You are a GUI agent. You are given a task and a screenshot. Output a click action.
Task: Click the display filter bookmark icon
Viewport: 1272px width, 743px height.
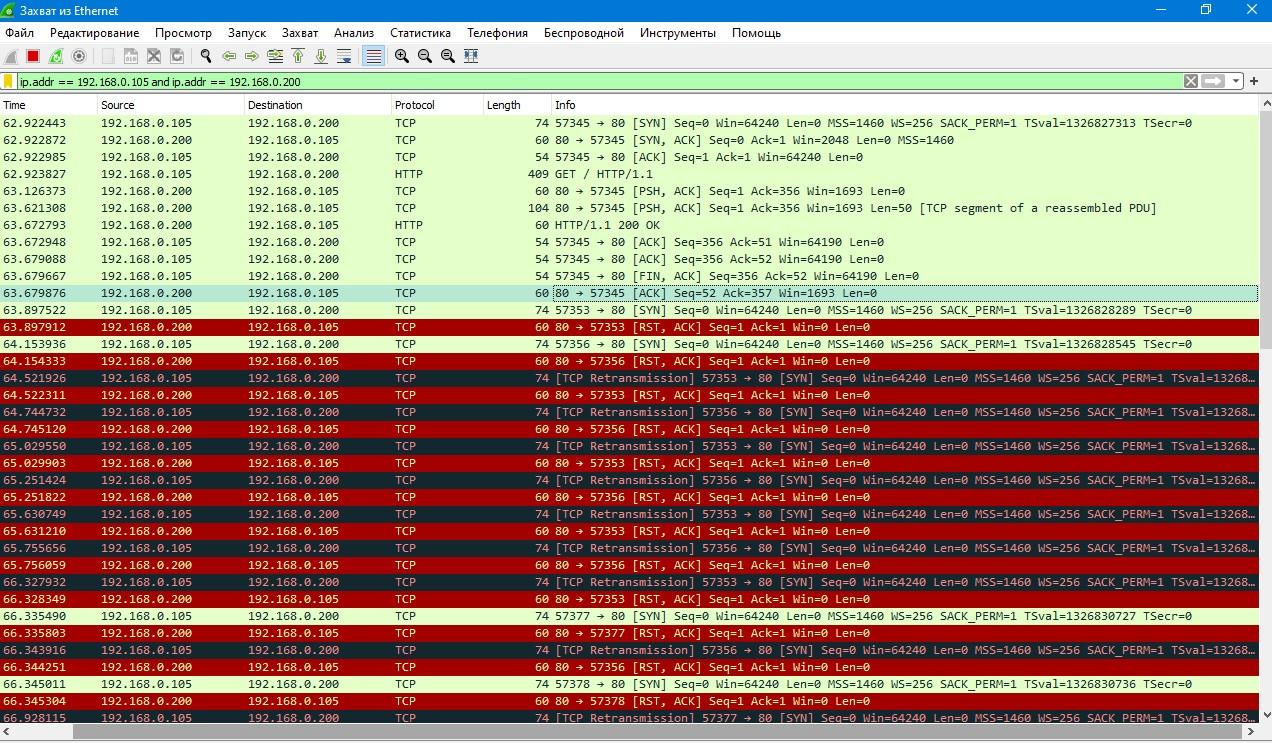pos(9,82)
